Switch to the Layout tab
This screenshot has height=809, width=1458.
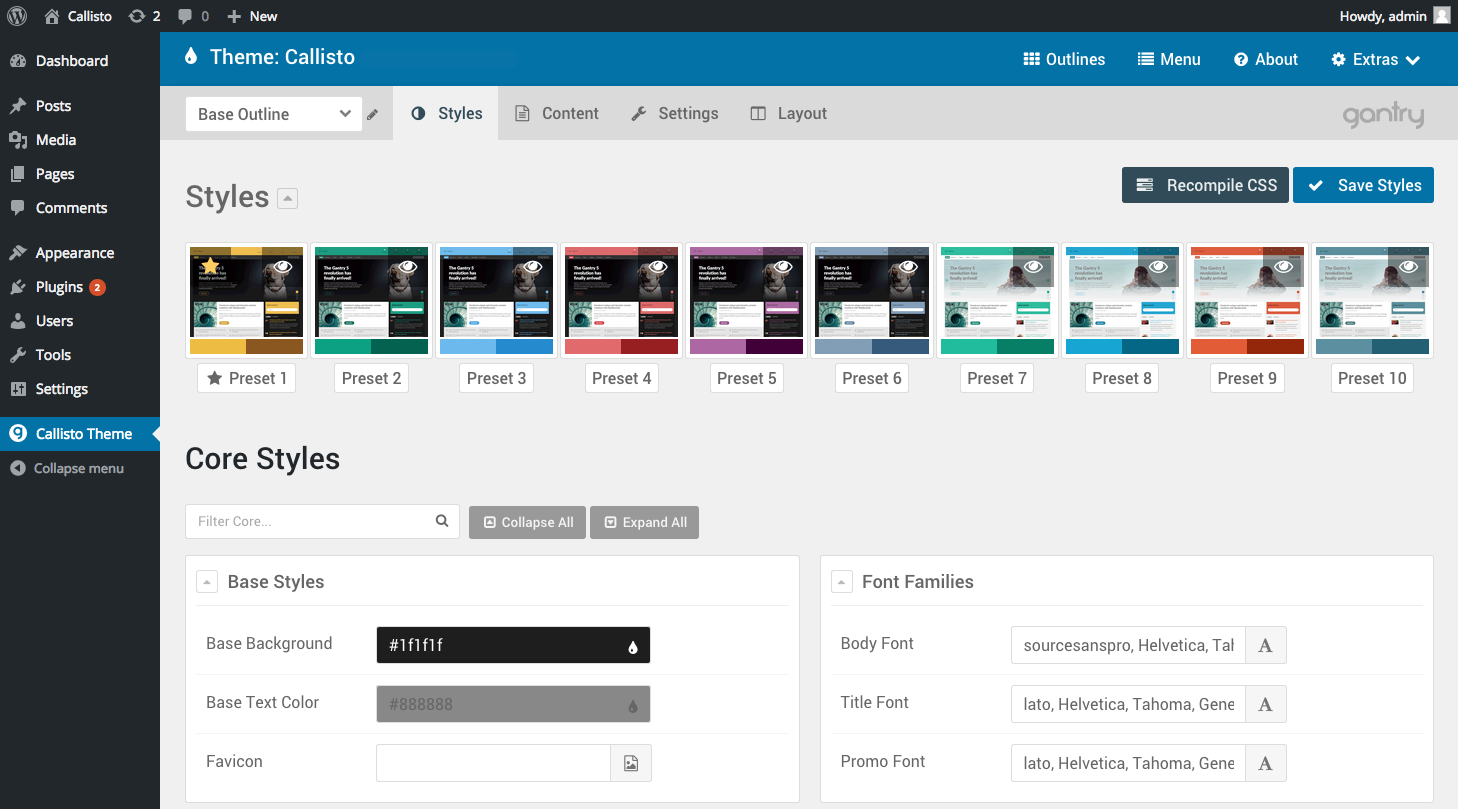pos(788,113)
